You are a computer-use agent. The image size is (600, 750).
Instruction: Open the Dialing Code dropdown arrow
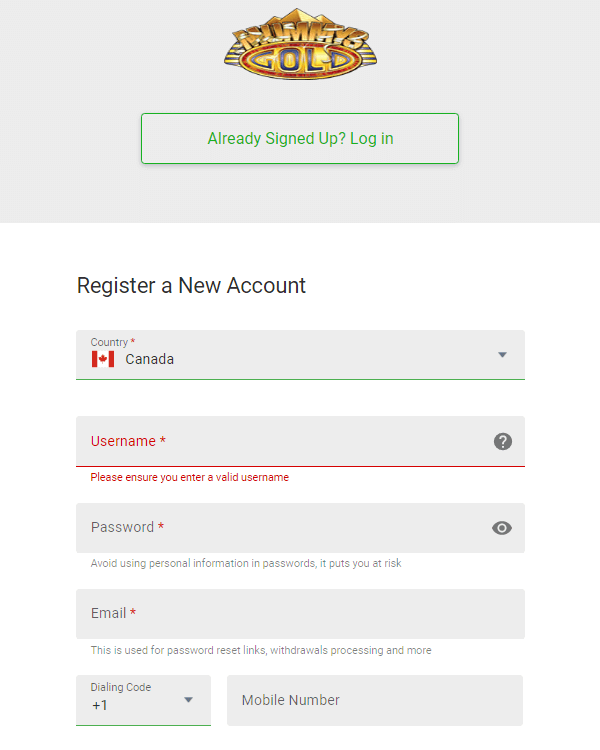[x=189, y=700]
